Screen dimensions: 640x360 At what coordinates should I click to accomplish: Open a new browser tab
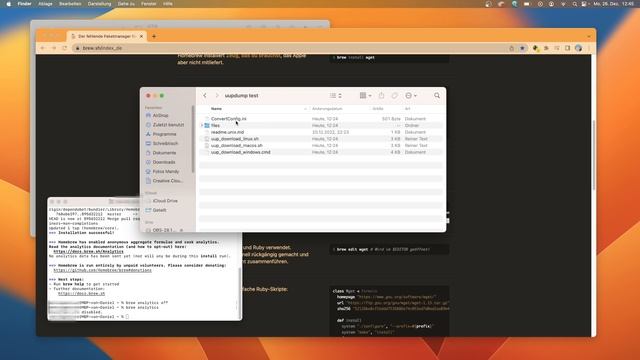[154, 36]
